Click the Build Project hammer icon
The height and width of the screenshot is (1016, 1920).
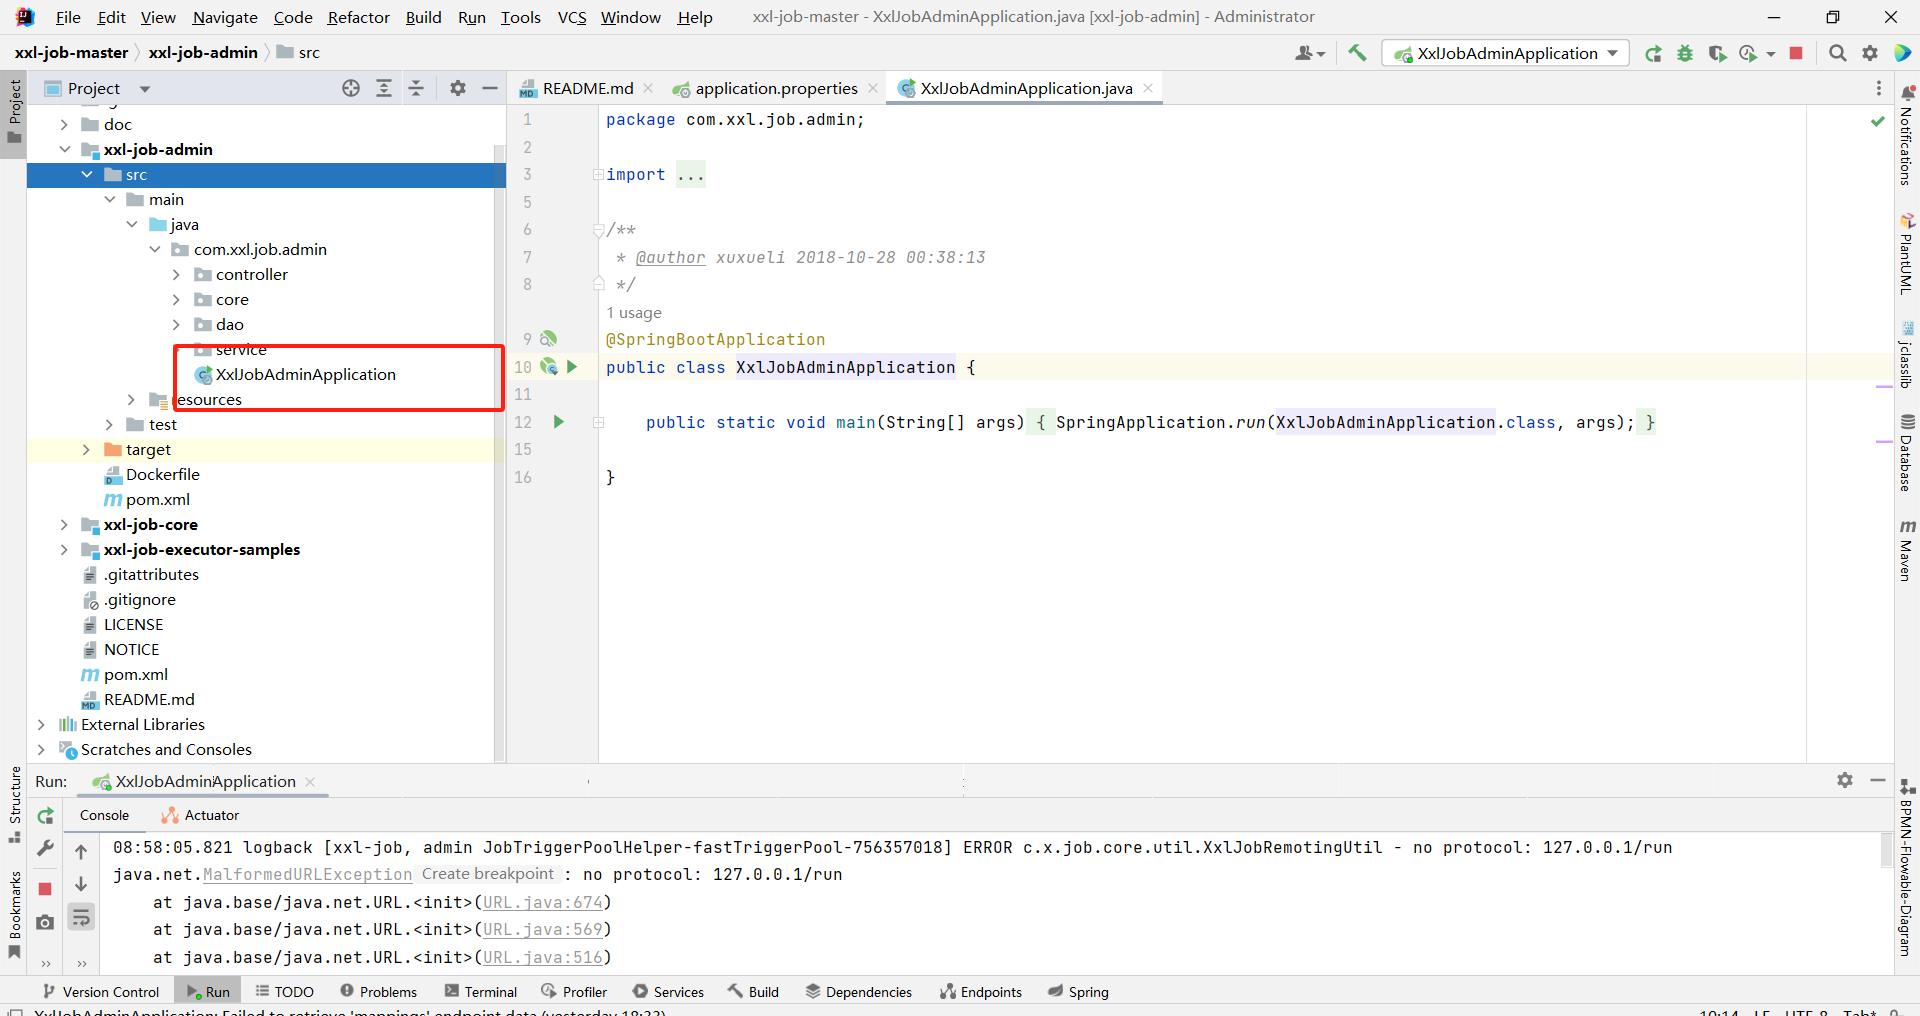[x=1357, y=53]
